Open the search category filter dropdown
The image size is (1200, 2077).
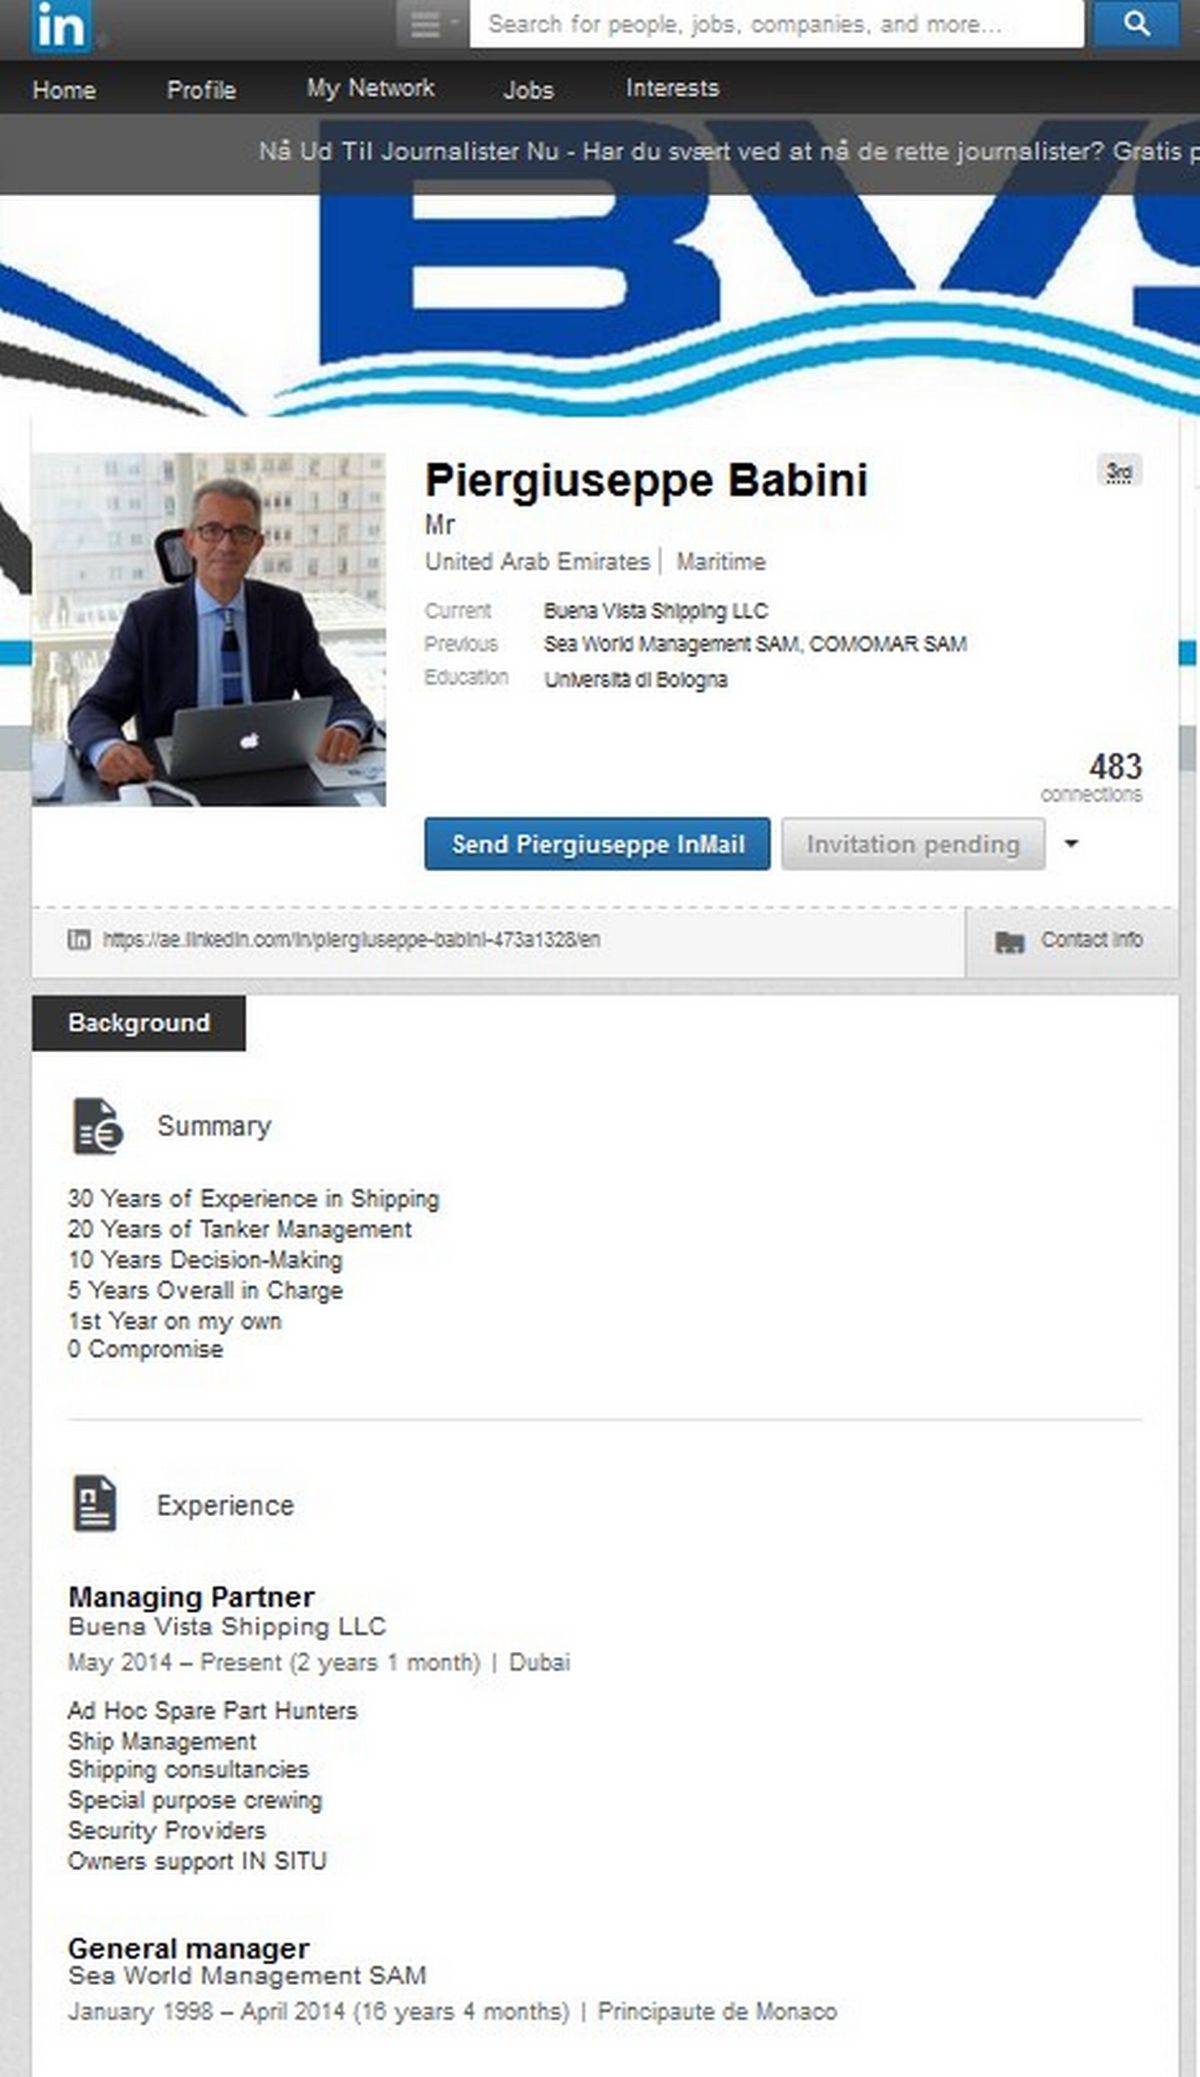pos(432,24)
